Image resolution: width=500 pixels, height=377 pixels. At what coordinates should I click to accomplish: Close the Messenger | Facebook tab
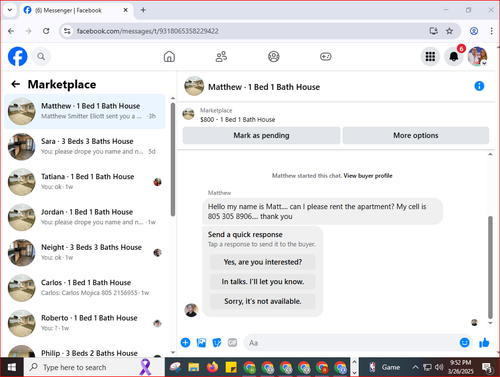point(126,10)
